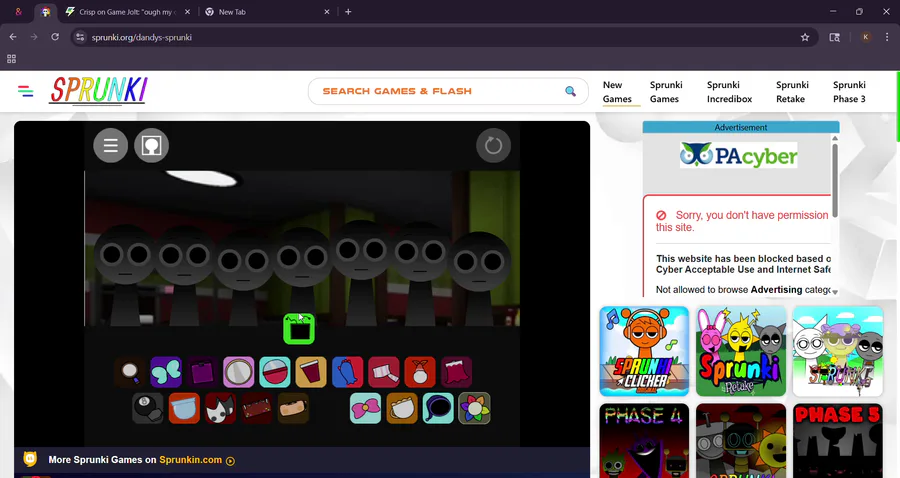
Task: Pick the magnifying glass sound icon
Action: coord(130,372)
